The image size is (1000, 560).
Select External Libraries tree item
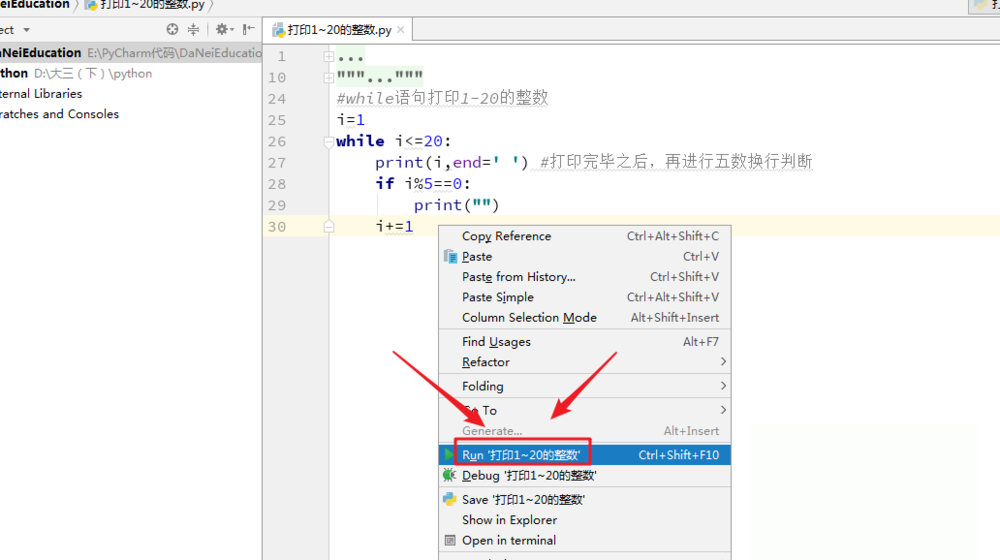tap(41, 94)
